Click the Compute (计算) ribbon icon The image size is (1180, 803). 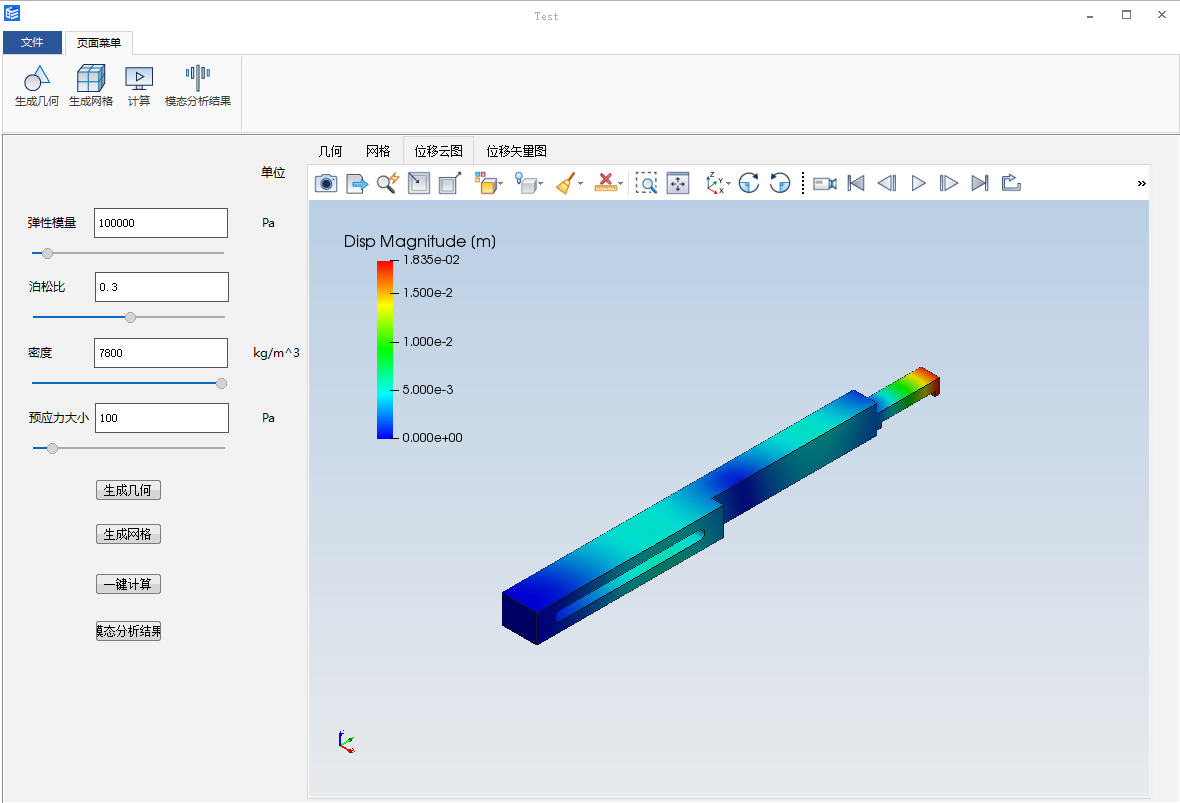click(x=139, y=86)
